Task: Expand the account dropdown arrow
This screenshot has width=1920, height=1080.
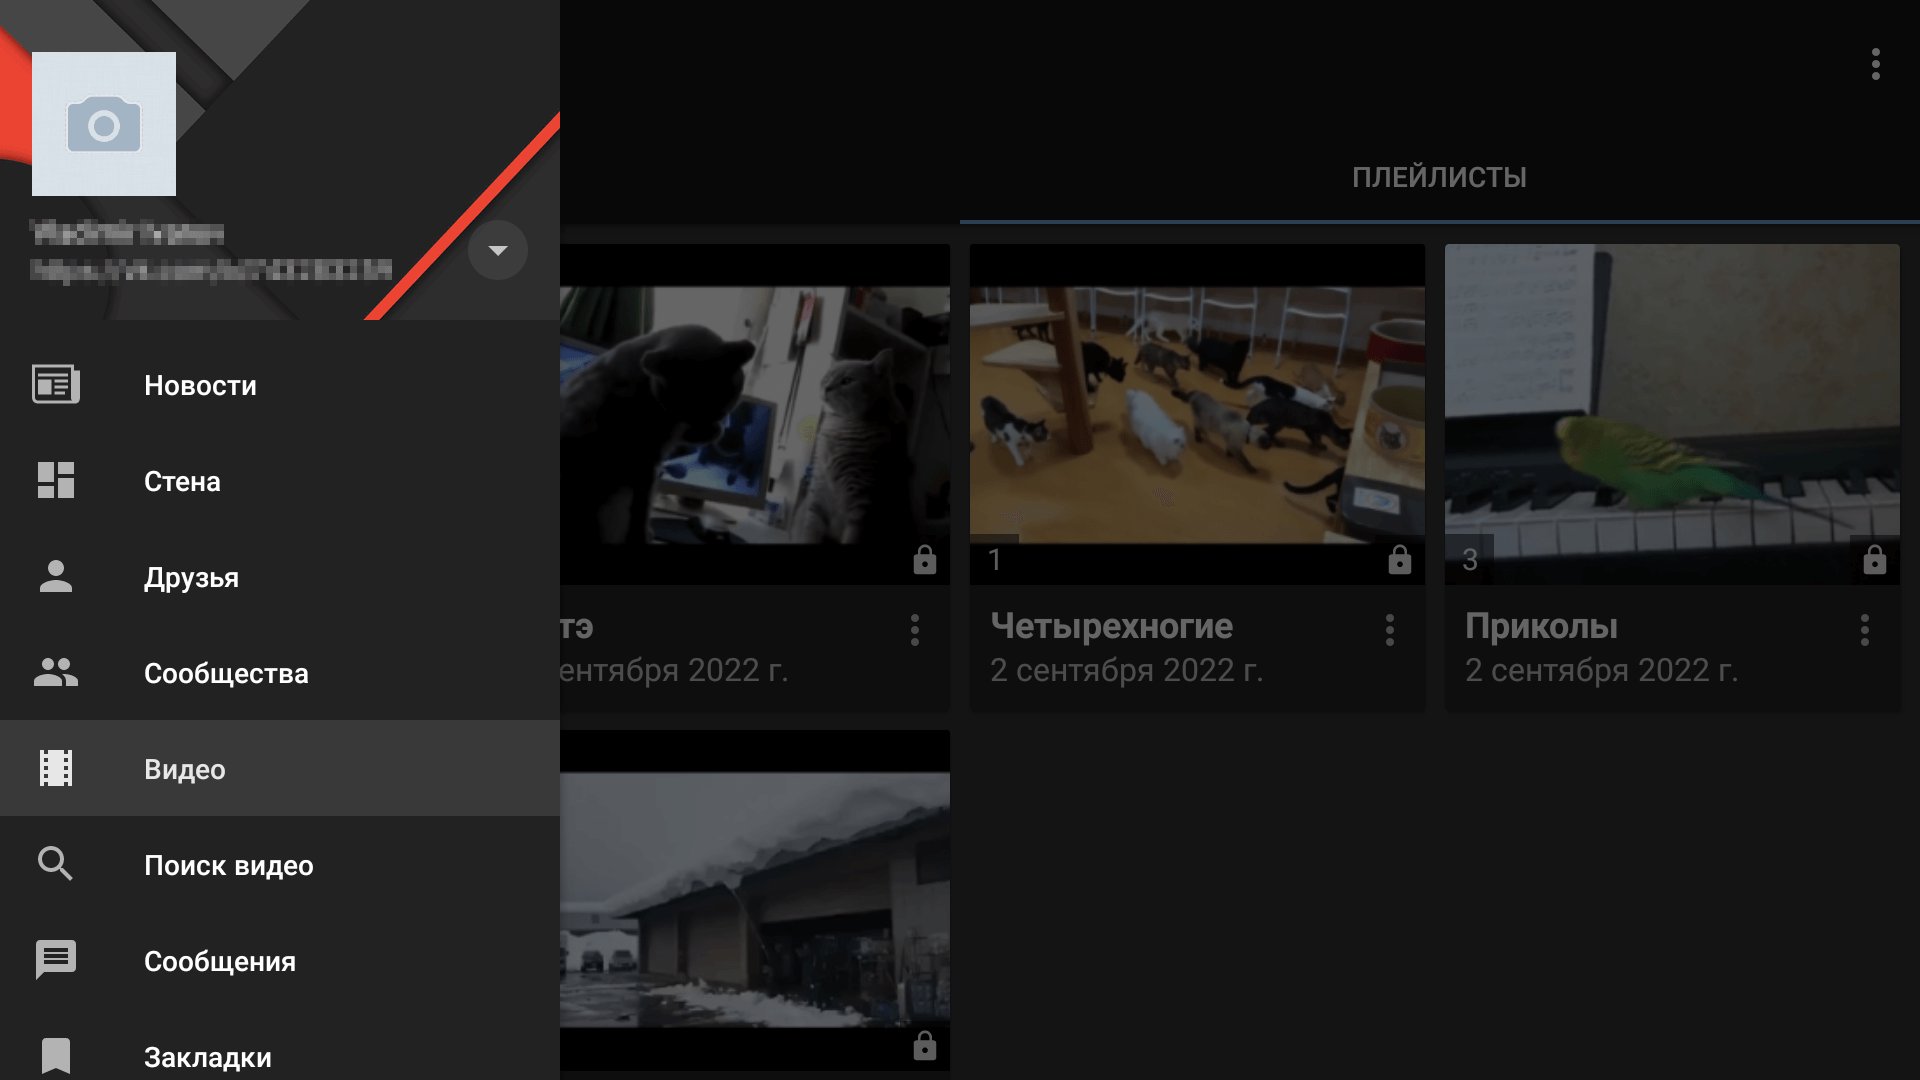Action: [x=498, y=250]
